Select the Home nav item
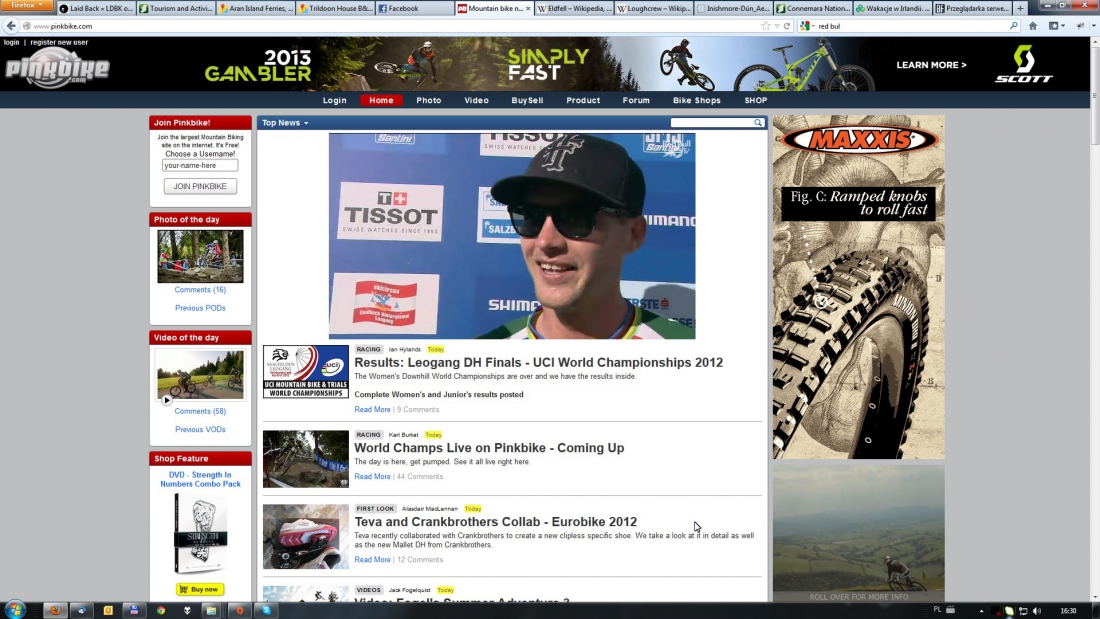The width and height of the screenshot is (1100, 619). (382, 100)
